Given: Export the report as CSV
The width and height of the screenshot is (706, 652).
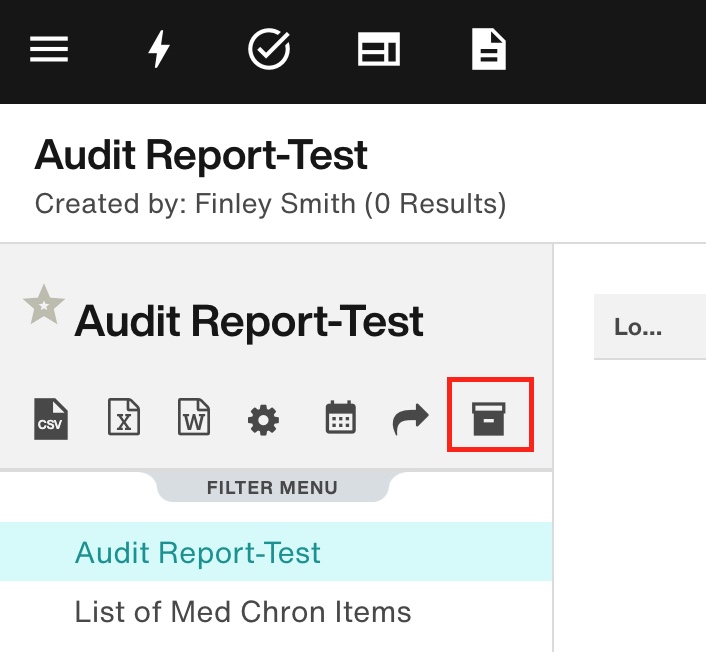Looking at the screenshot, I should point(51,419).
